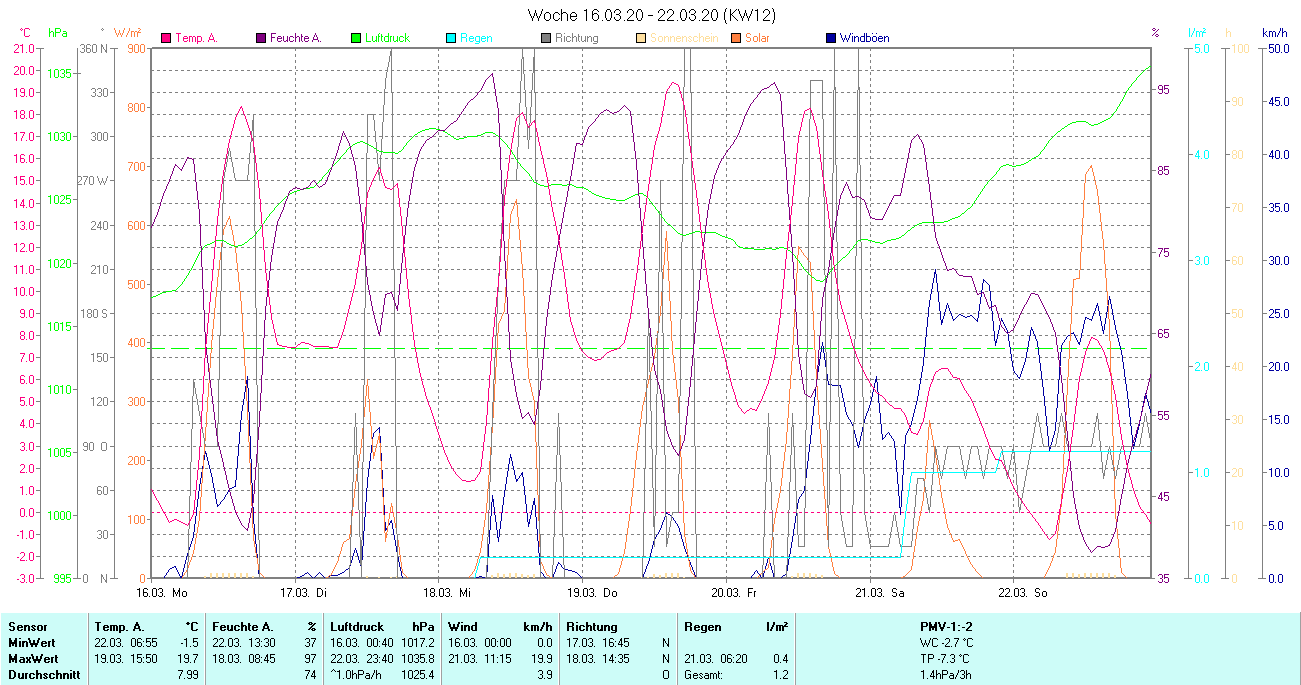Click the "Feuchte A." table column header
Screen dimensions: 1301x685
tap(243, 627)
